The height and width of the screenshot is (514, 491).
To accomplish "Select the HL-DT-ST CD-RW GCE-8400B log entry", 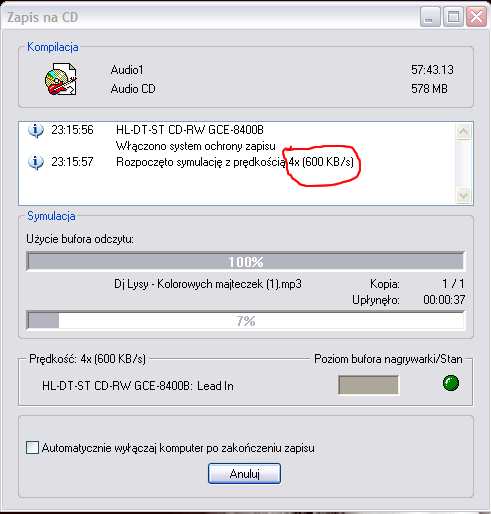I will click(x=190, y=130).
